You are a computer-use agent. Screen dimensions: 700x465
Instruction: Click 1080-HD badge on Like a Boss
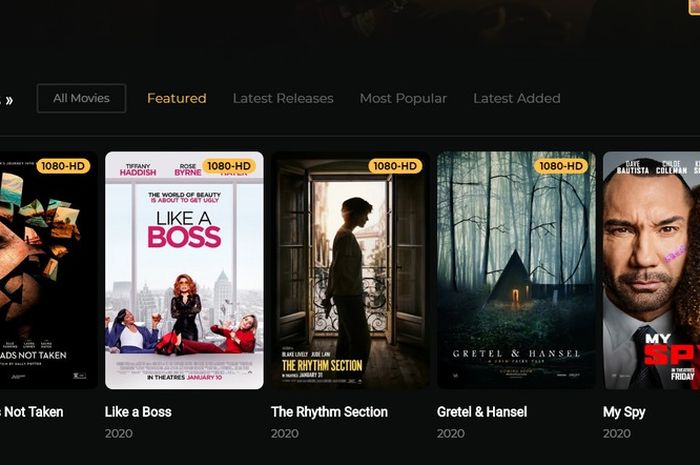[x=229, y=166]
